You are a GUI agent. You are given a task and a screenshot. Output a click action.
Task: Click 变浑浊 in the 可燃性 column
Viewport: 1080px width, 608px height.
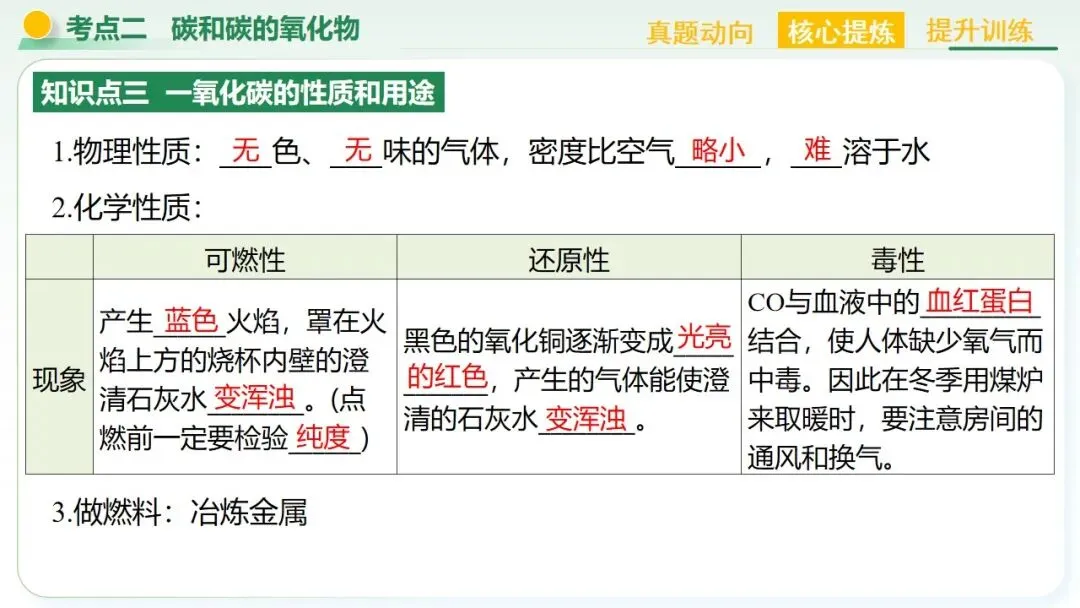254,398
